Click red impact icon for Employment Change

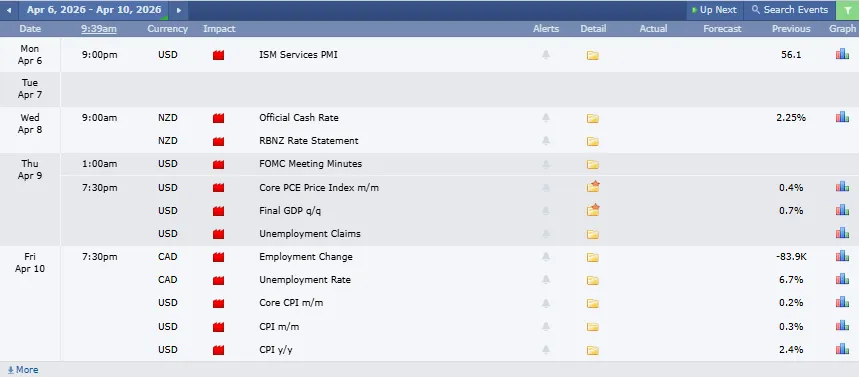(219, 257)
